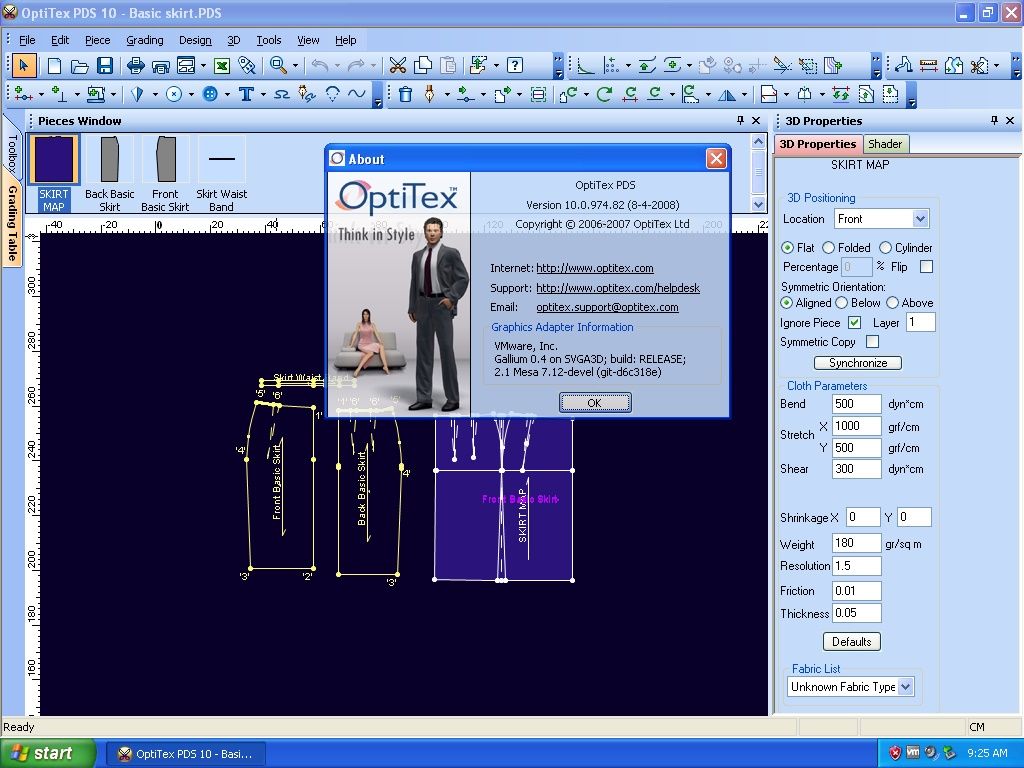
Task: Select the Below orientation option
Action: pos(842,303)
